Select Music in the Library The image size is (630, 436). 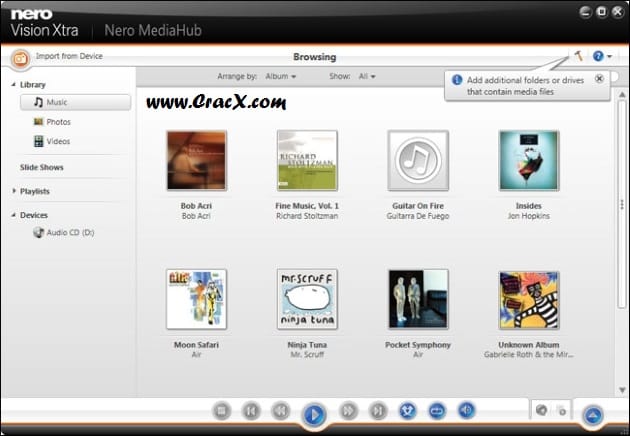coord(76,102)
